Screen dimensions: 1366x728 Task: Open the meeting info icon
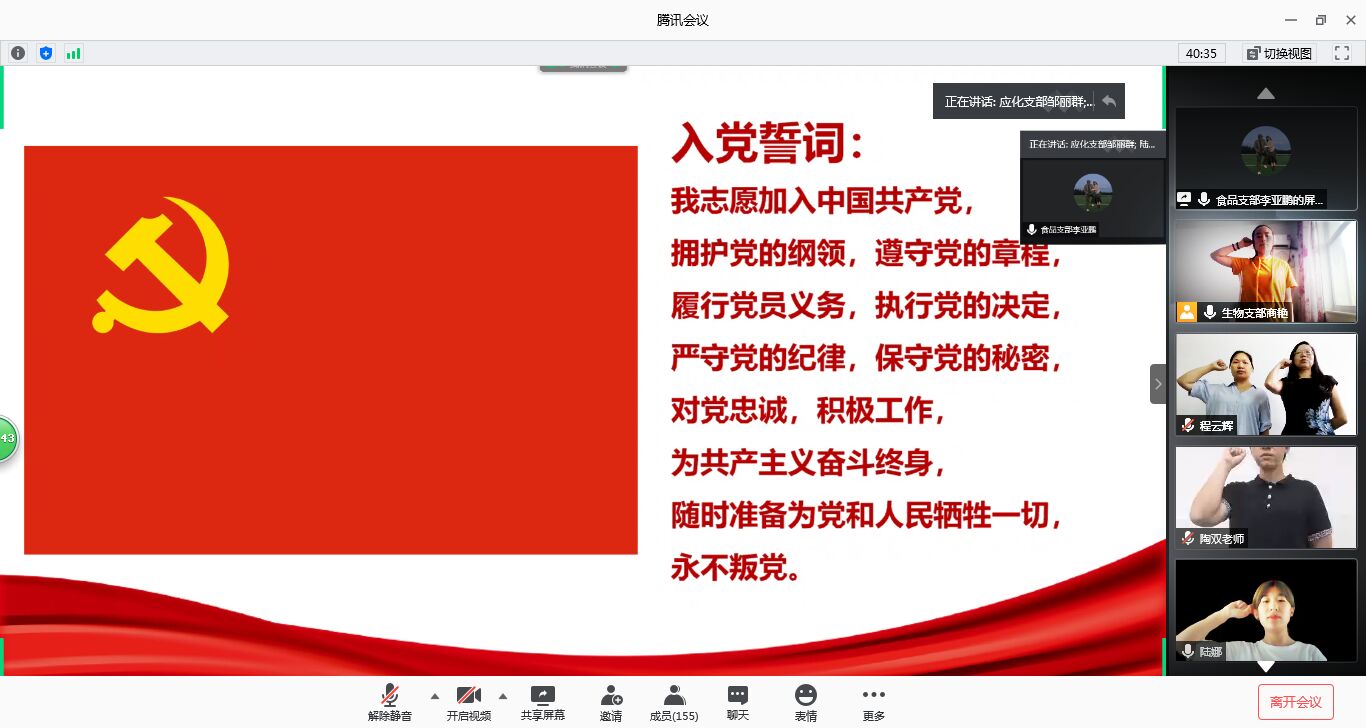point(18,53)
